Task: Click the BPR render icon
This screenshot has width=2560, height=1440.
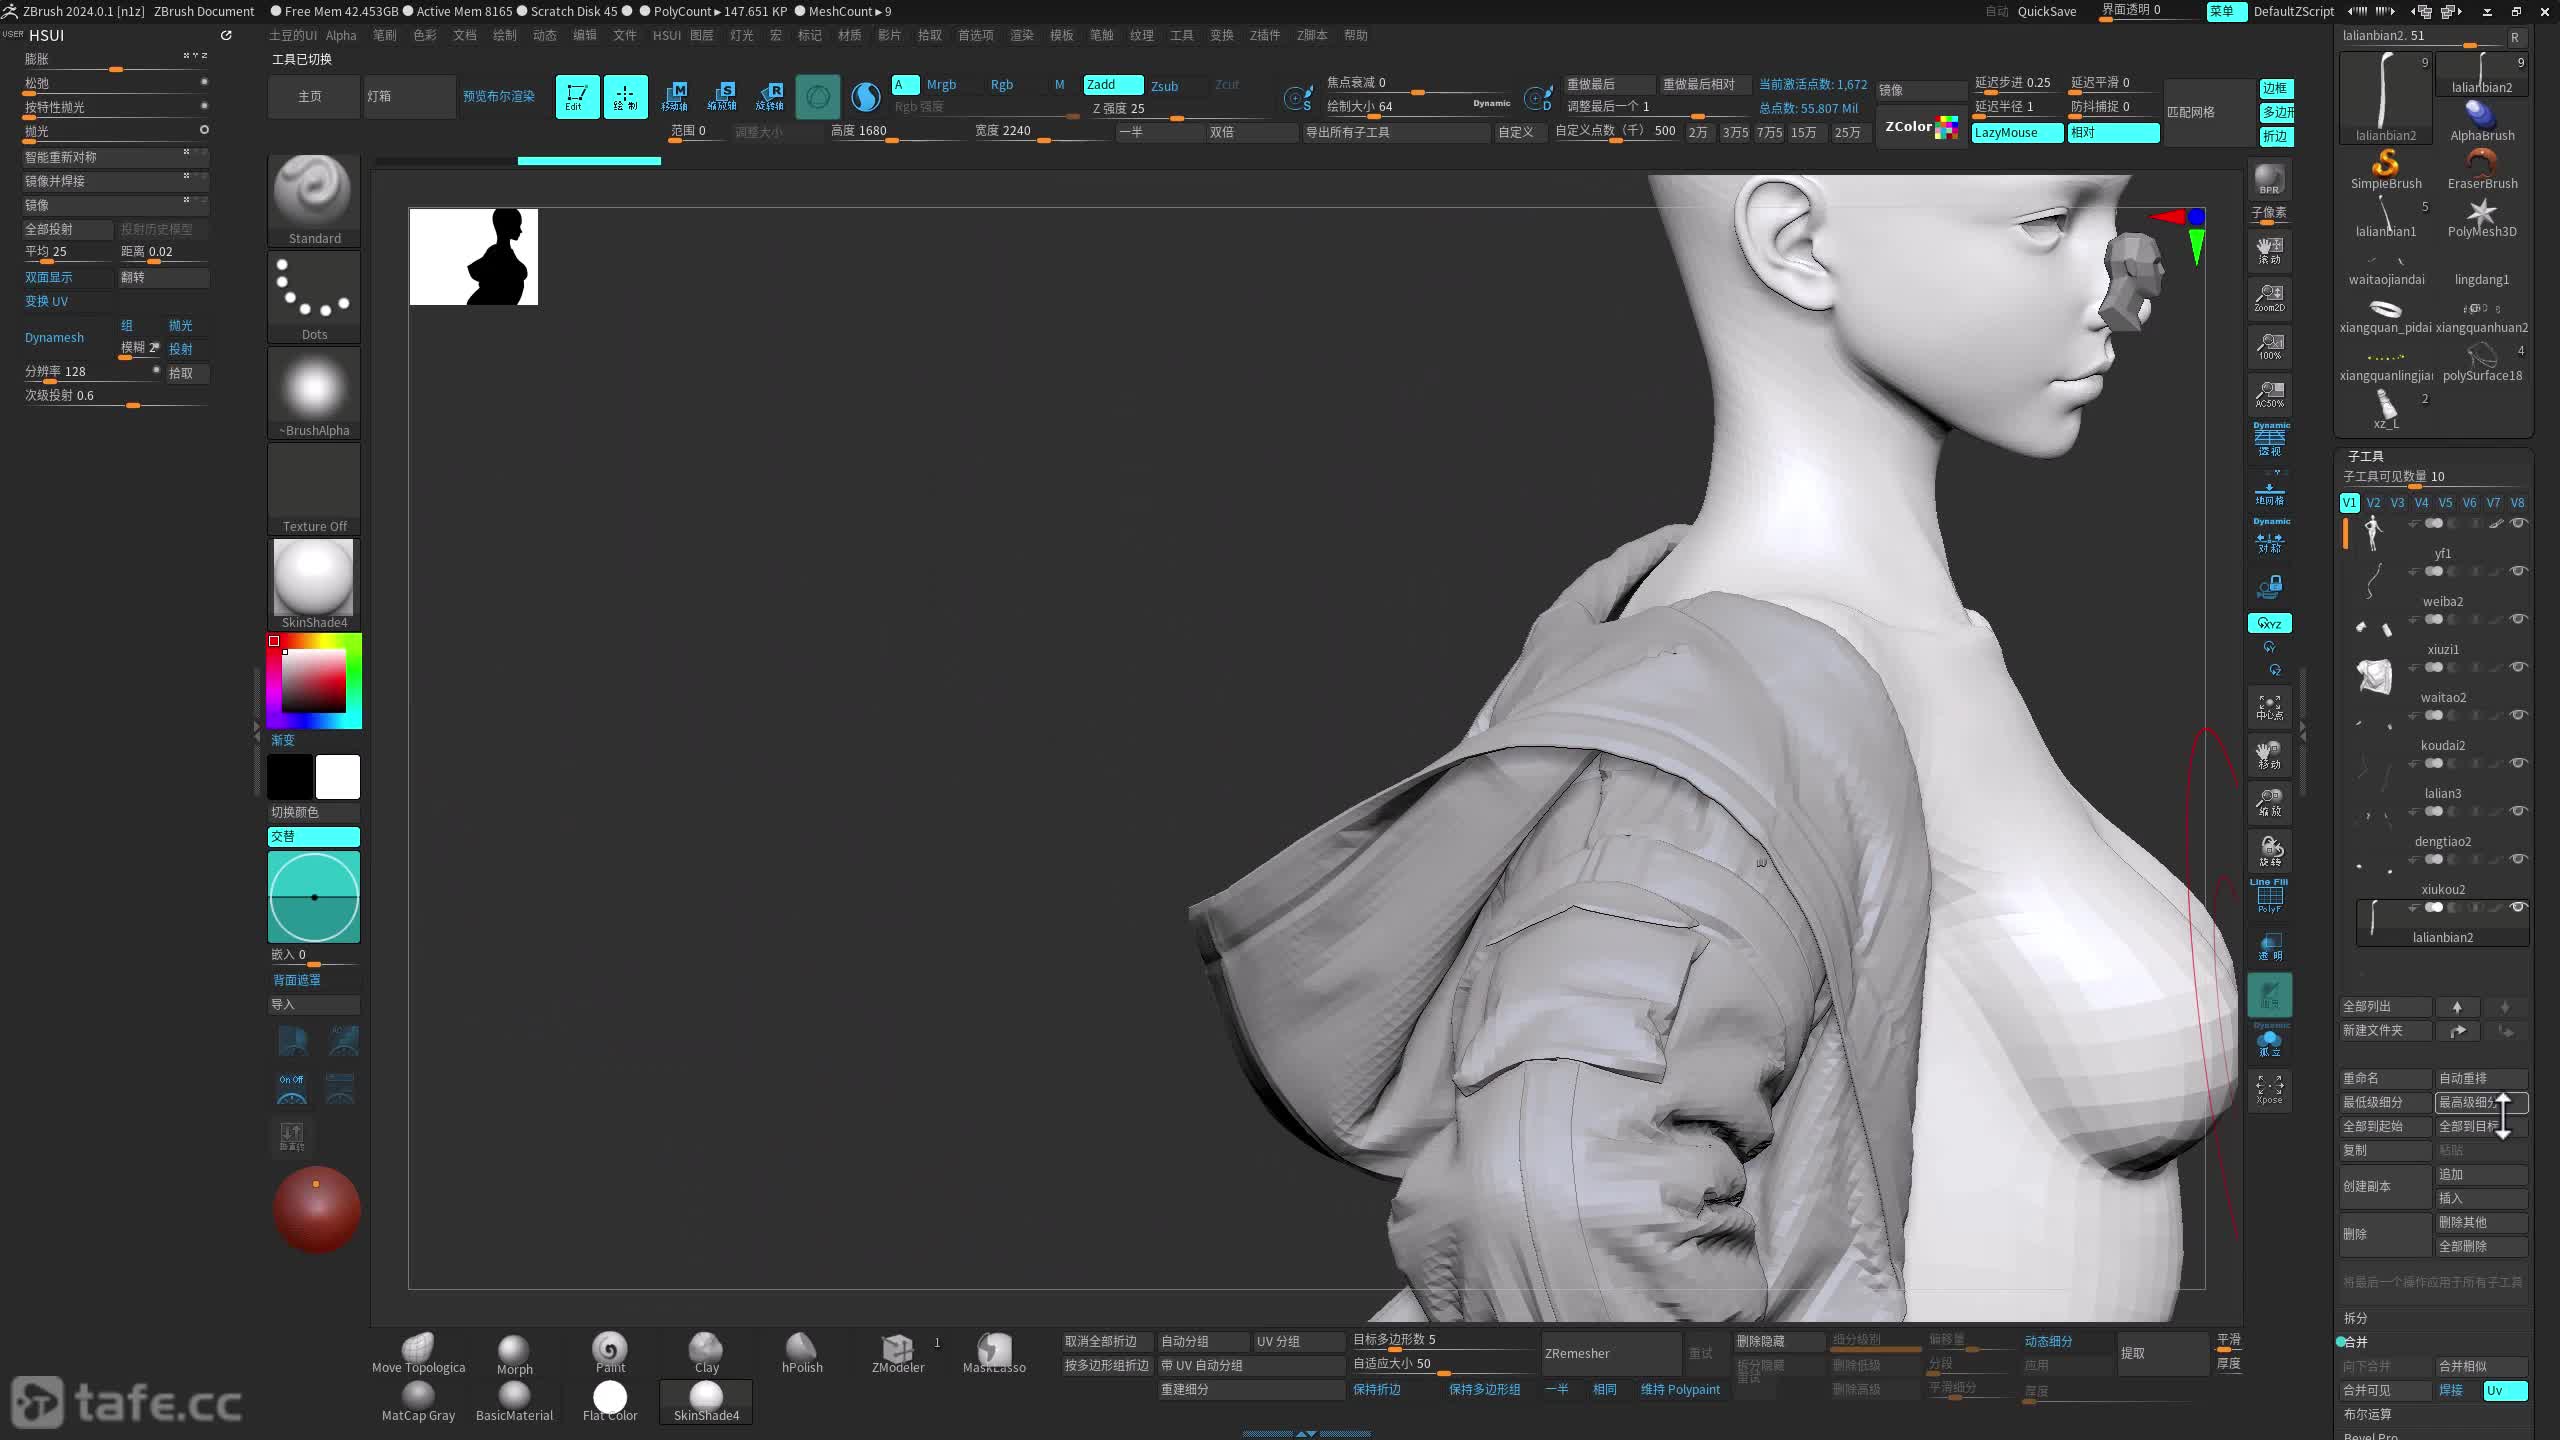Action: (2269, 181)
